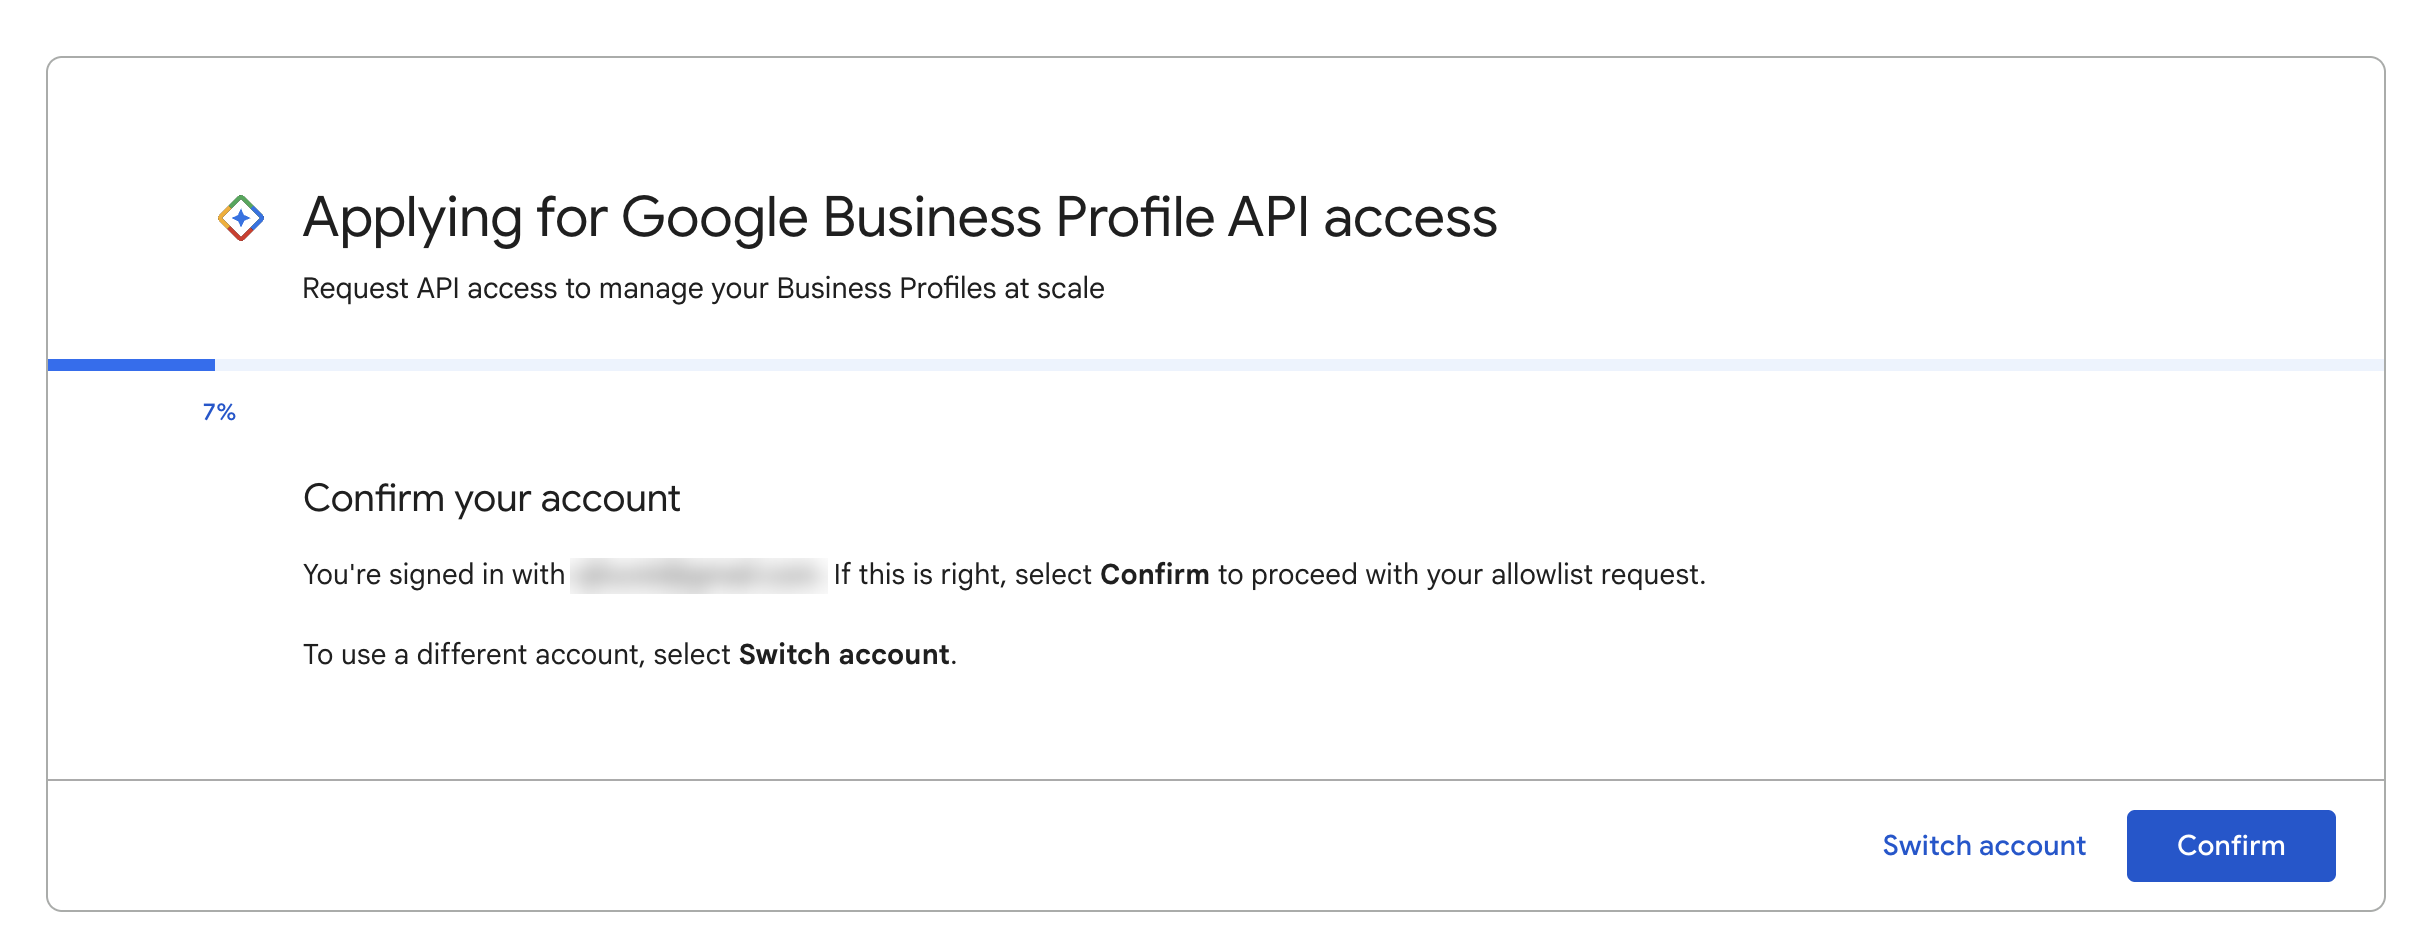Viewport: 2436px width, 938px height.
Task: Click the word 'Applying' in the page title
Action: (x=412, y=217)
